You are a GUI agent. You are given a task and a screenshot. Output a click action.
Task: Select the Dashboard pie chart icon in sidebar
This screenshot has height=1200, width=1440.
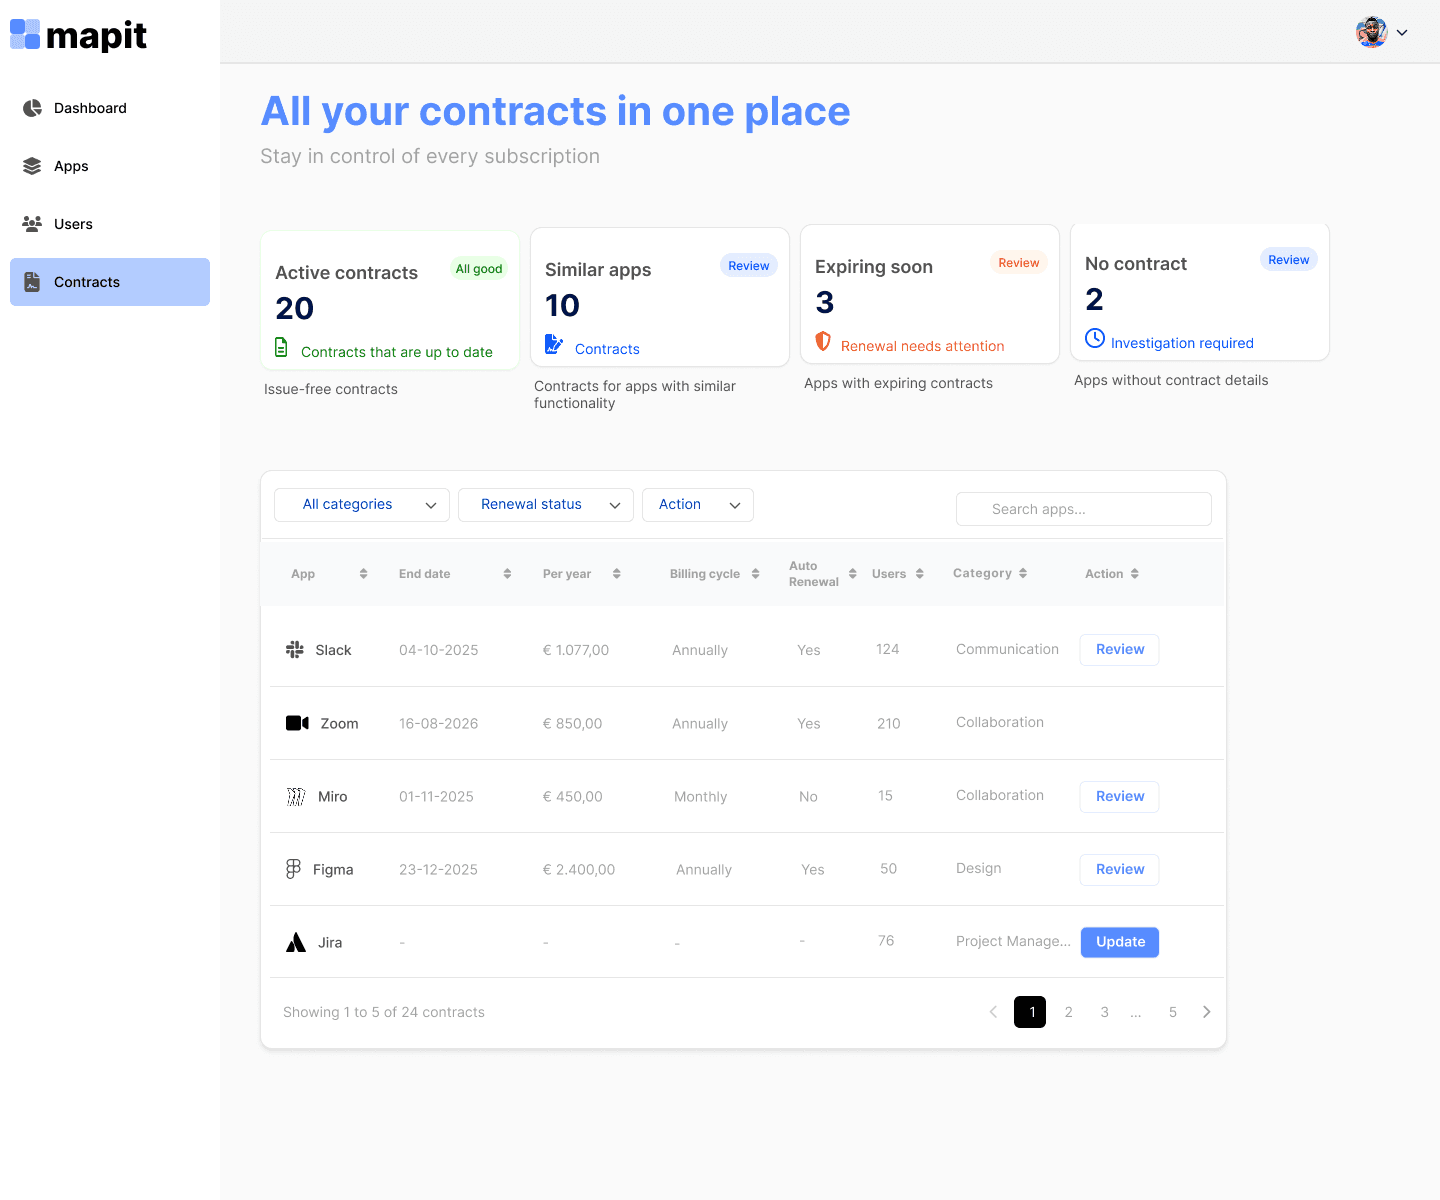[33, 108]
